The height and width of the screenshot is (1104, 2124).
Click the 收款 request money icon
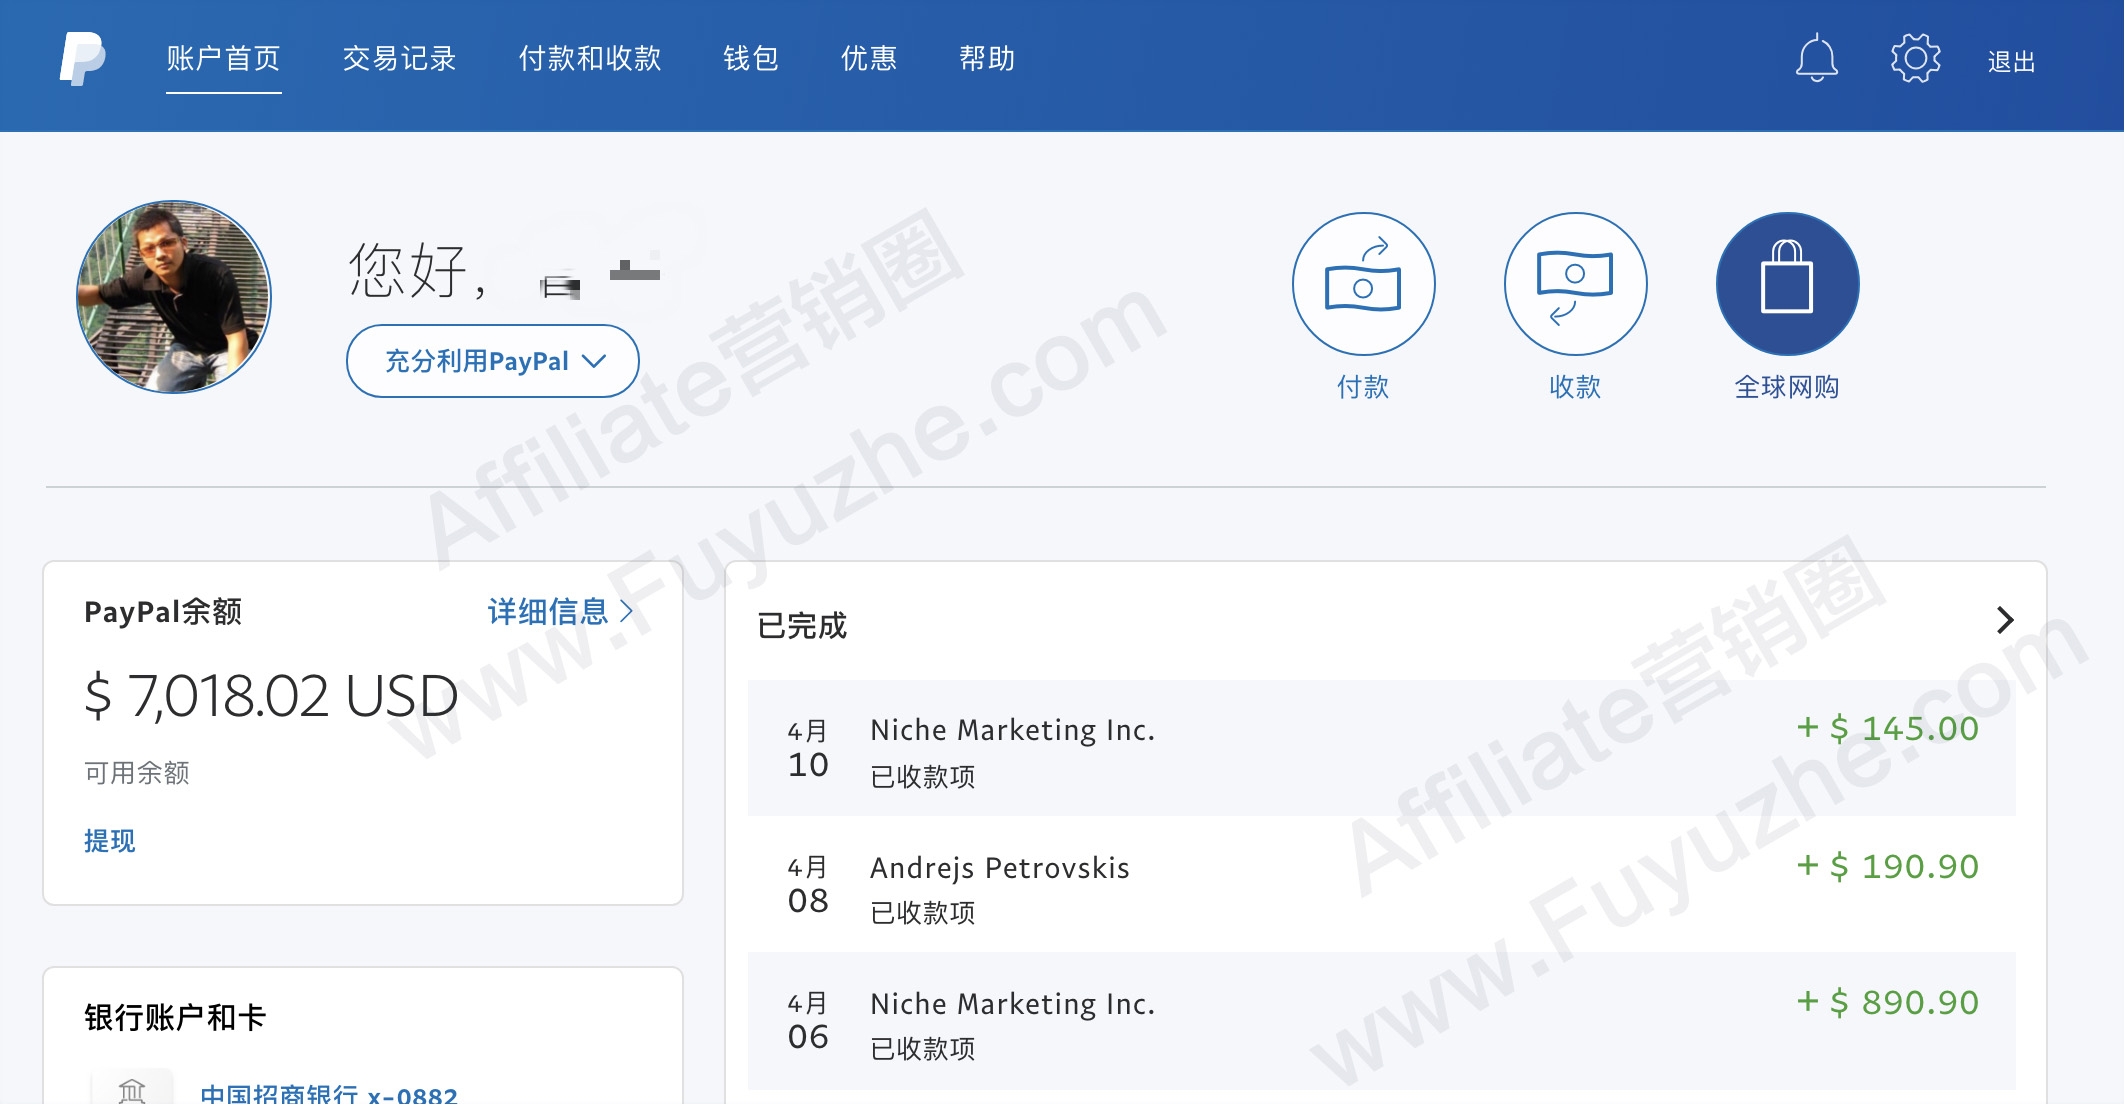pos(1575,284)
